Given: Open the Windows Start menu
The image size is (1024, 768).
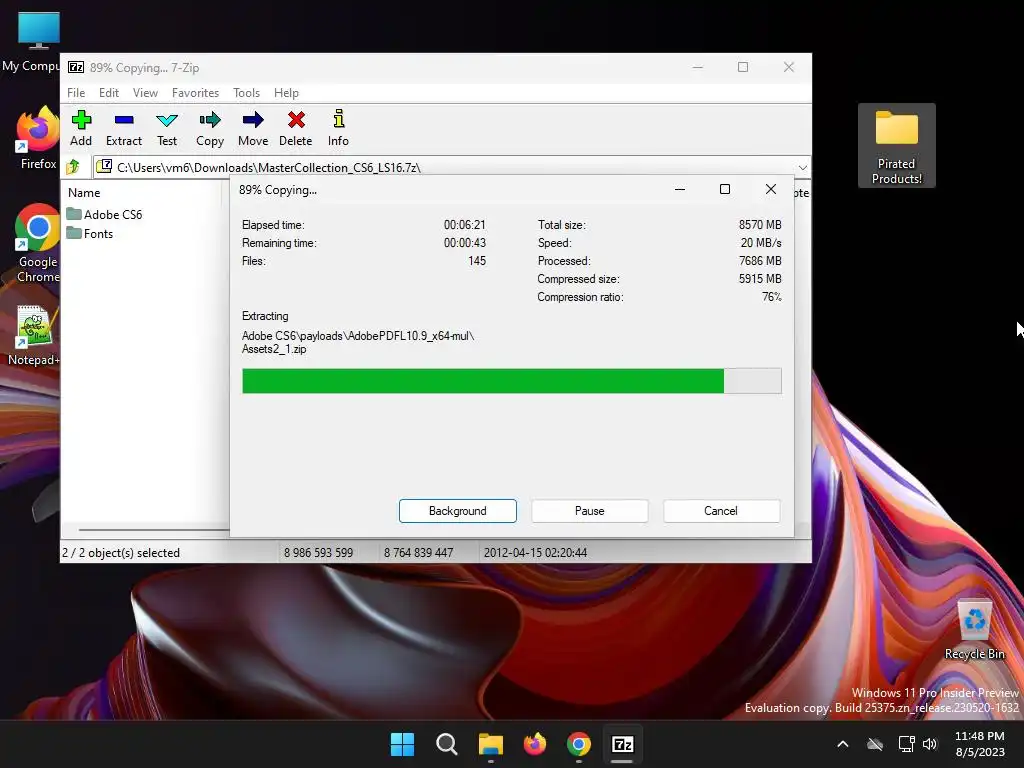Looking at the screenshot, I should (x=402, y=744).
